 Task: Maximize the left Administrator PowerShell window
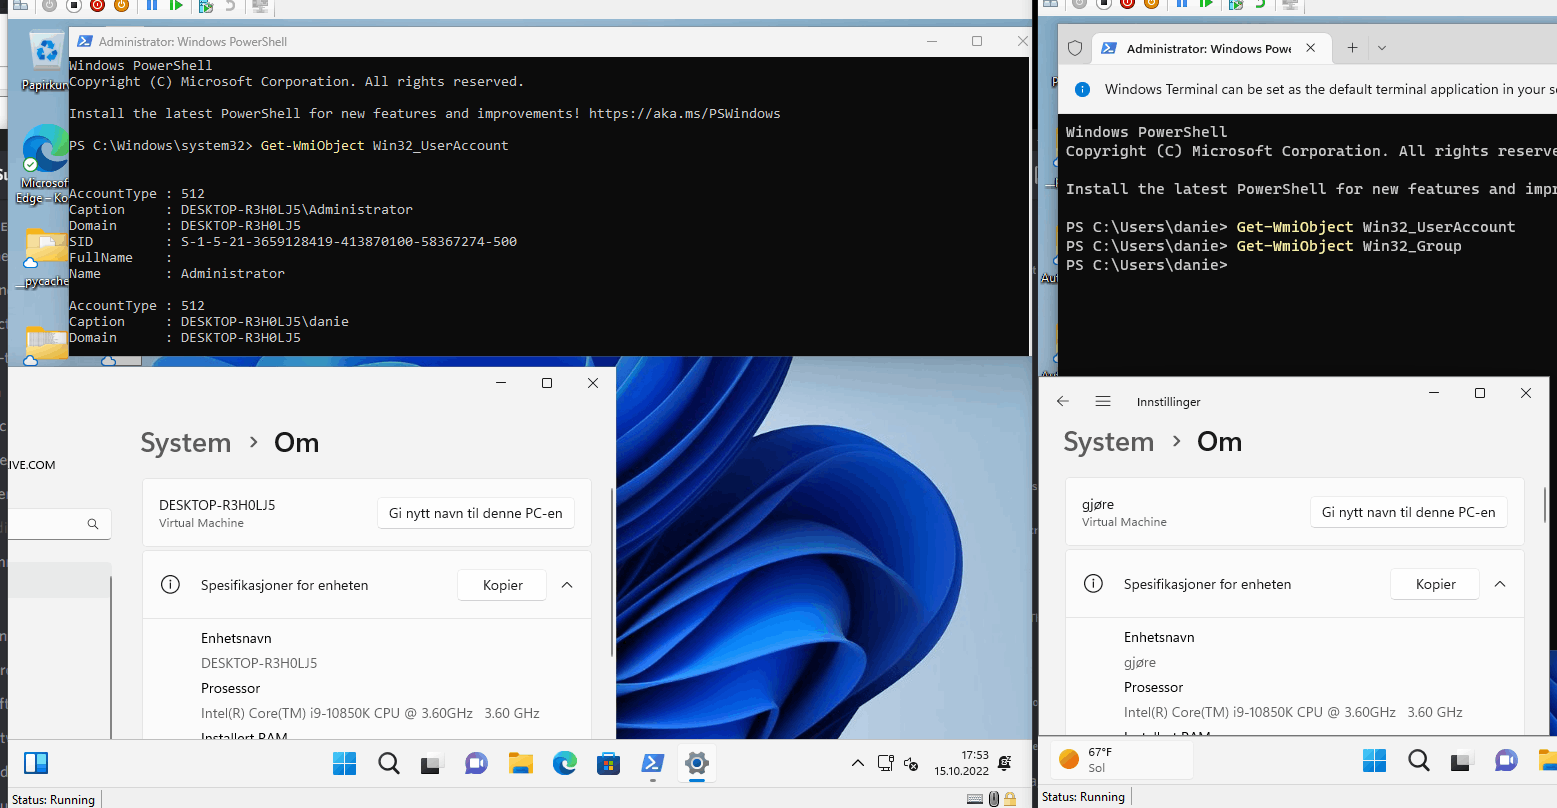click(x=977, y=41)
